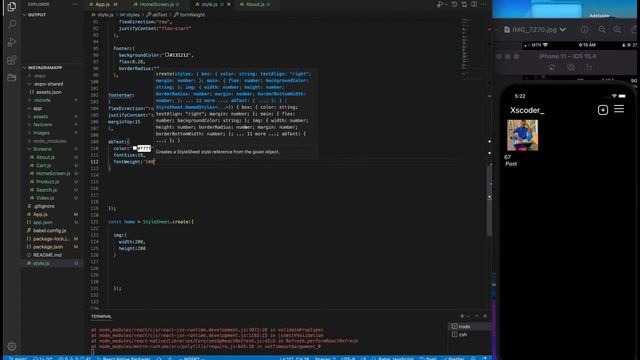
Task: Add a new terminal with plus icon
Action: tap(462, 316)
